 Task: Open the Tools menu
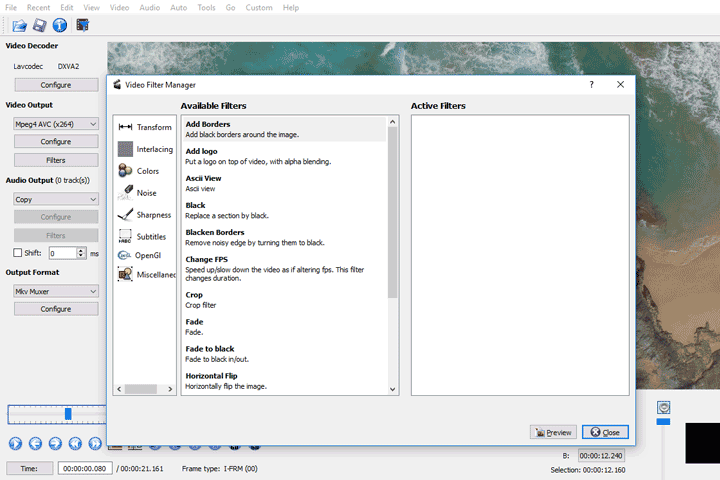point(206,7)
